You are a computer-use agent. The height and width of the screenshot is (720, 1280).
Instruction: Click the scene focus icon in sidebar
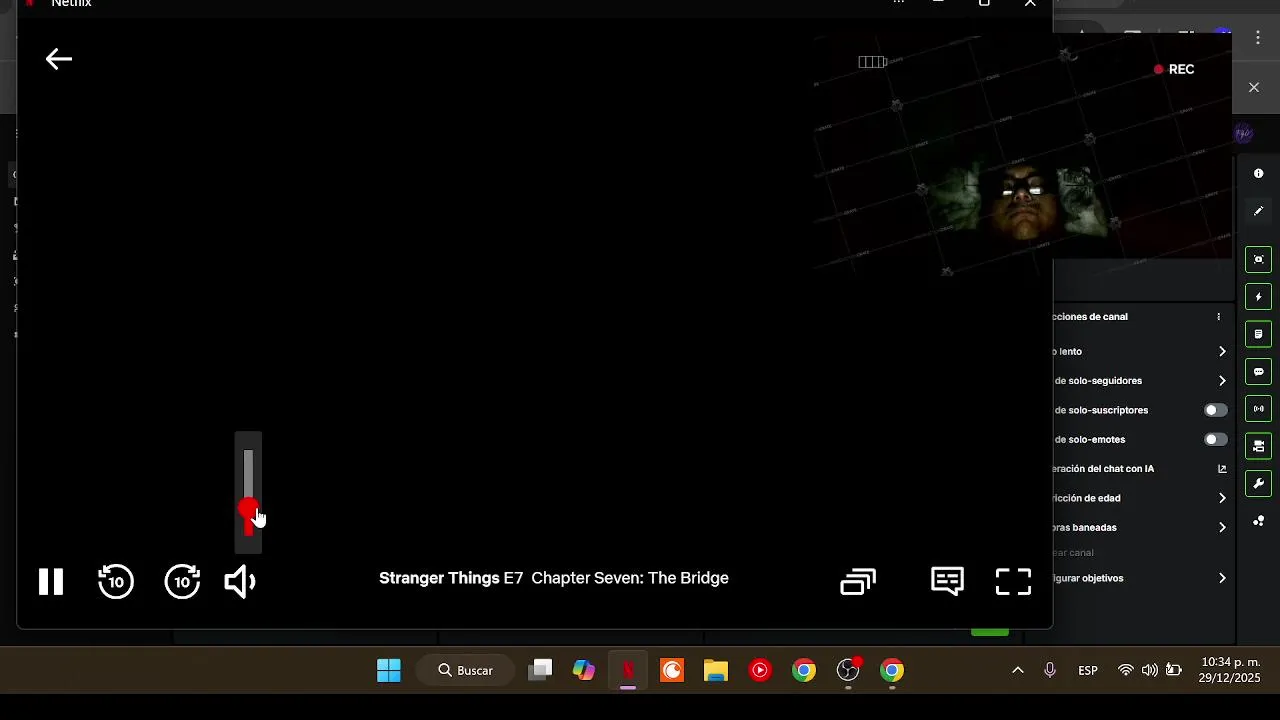pos(1259,259)
